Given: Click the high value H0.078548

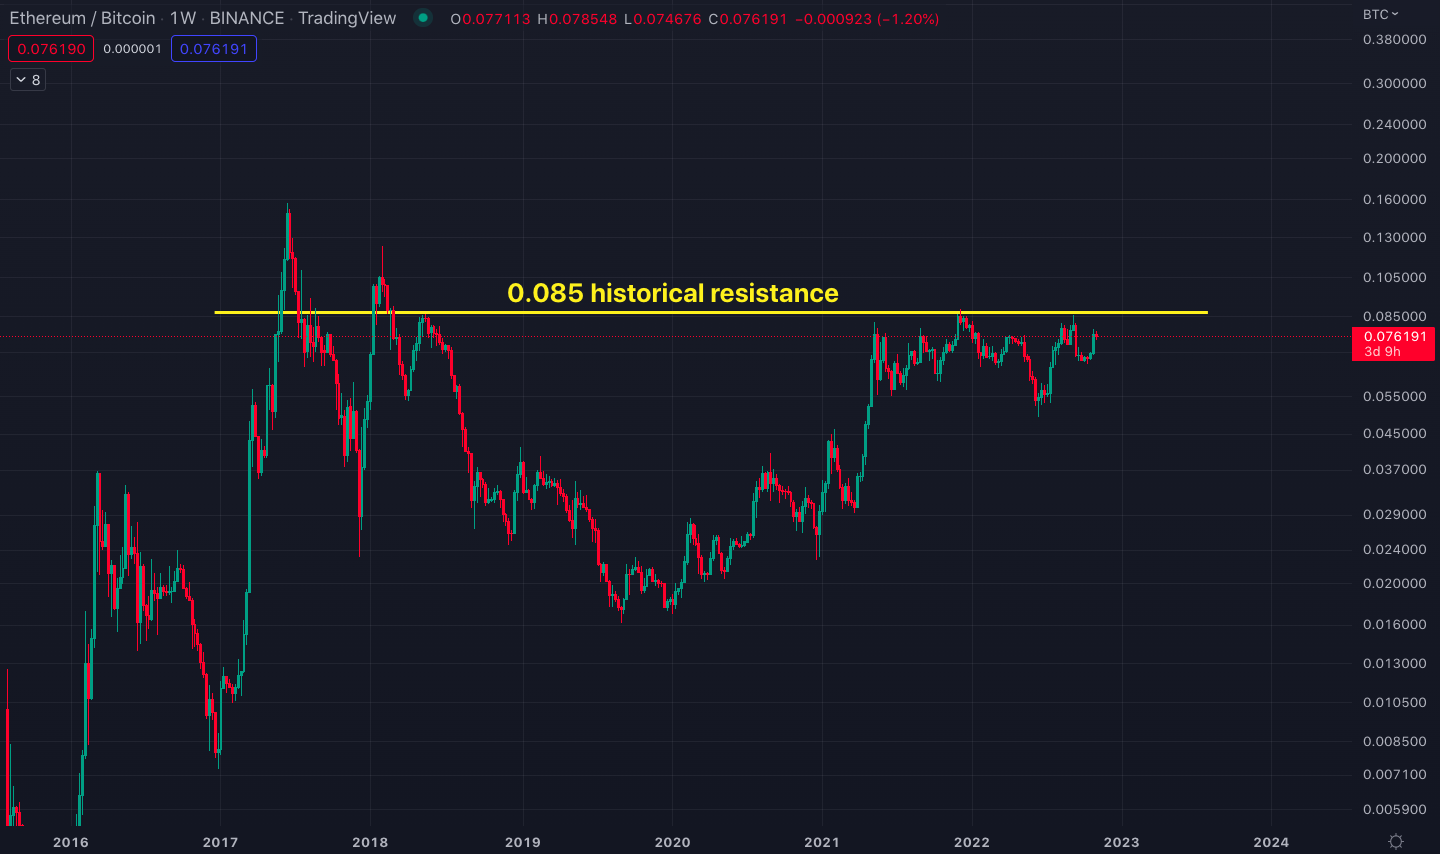Looking at the screenshot, I should coord(577,19).
